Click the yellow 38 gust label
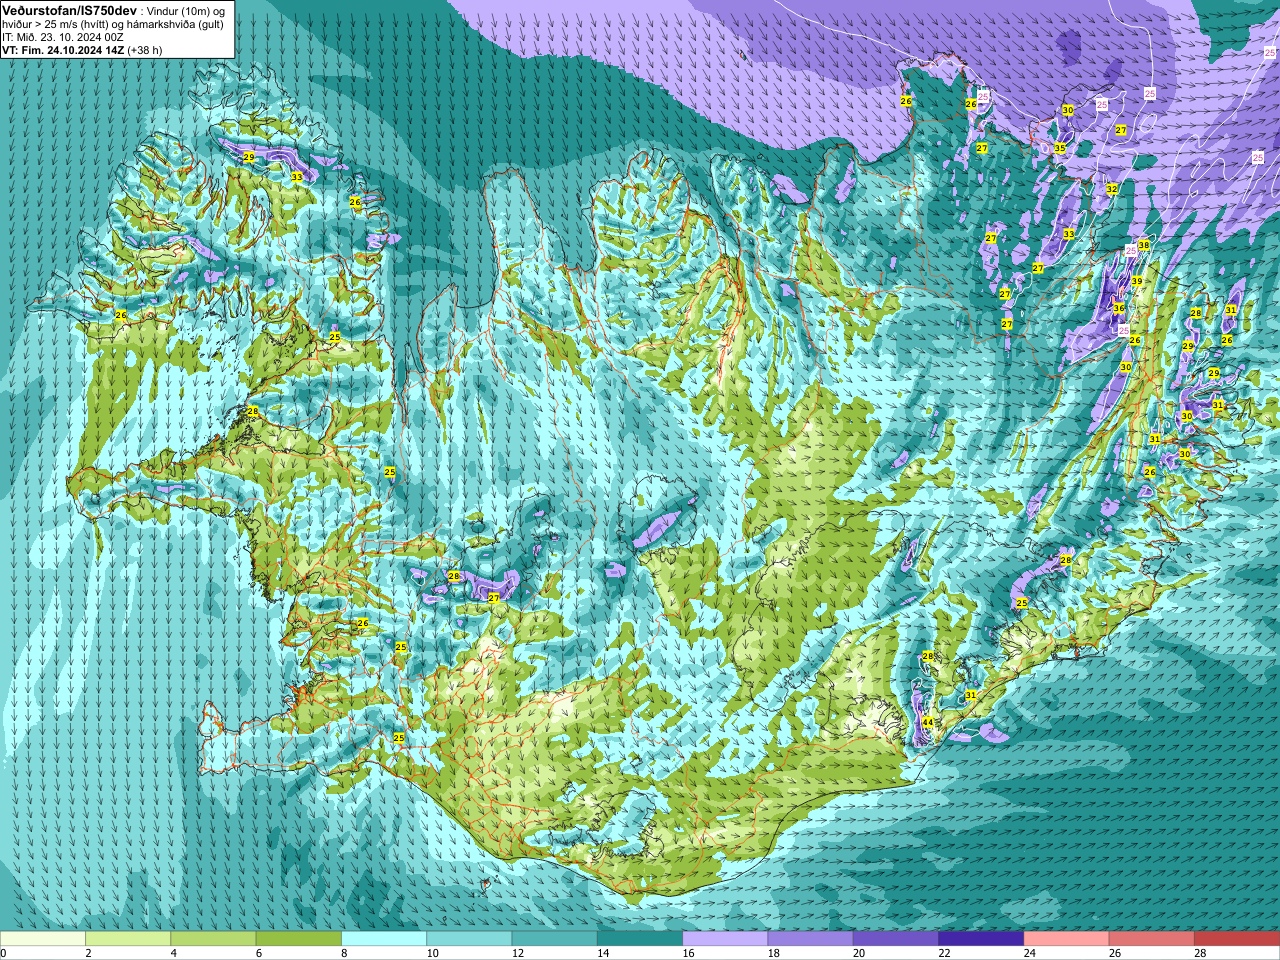The width and height of the screenshot is (1280, 960). pyautogui.click(x=1143, y=245)
